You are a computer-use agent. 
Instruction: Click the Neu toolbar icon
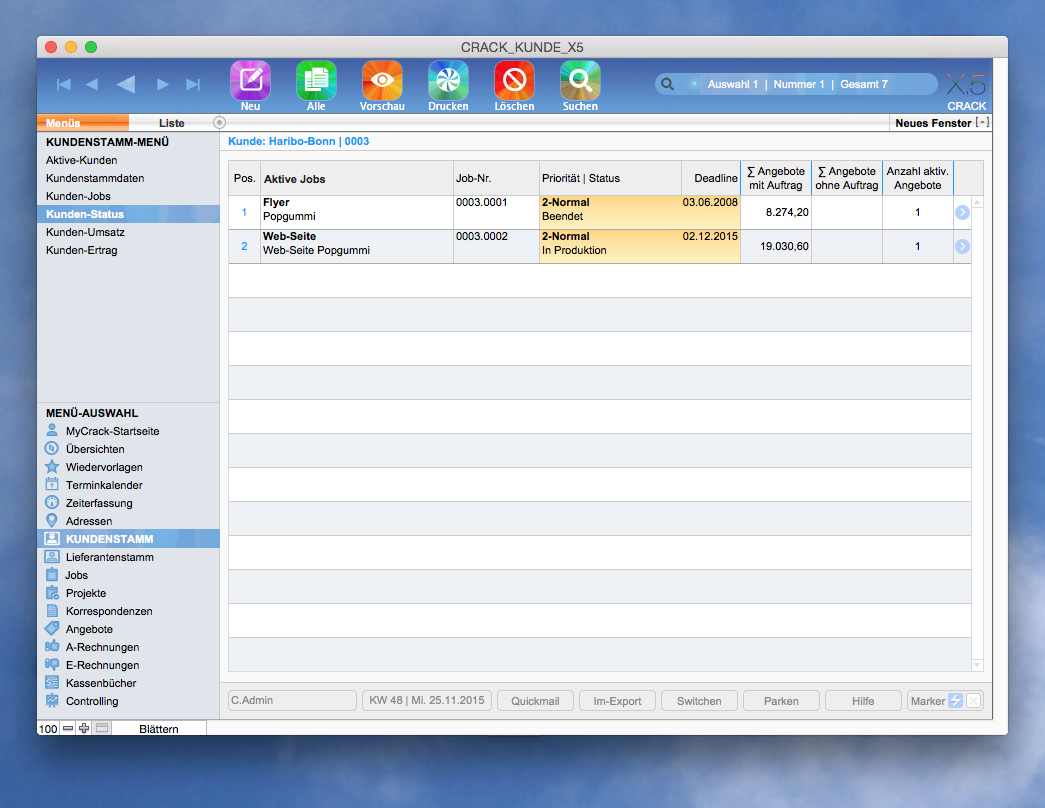(250, 80)
